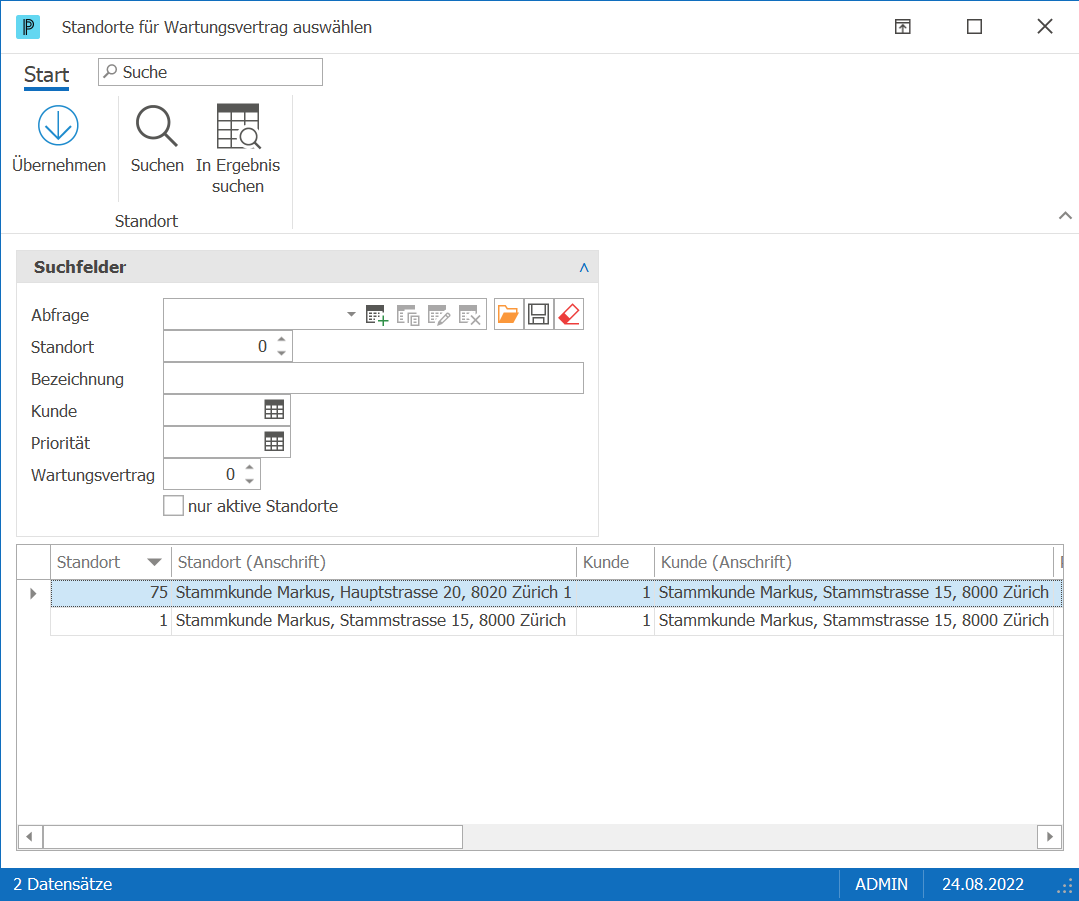This screenshot has width=1079, height=901.
Task: Decrease the Standort number value
Action: point(281,353)
